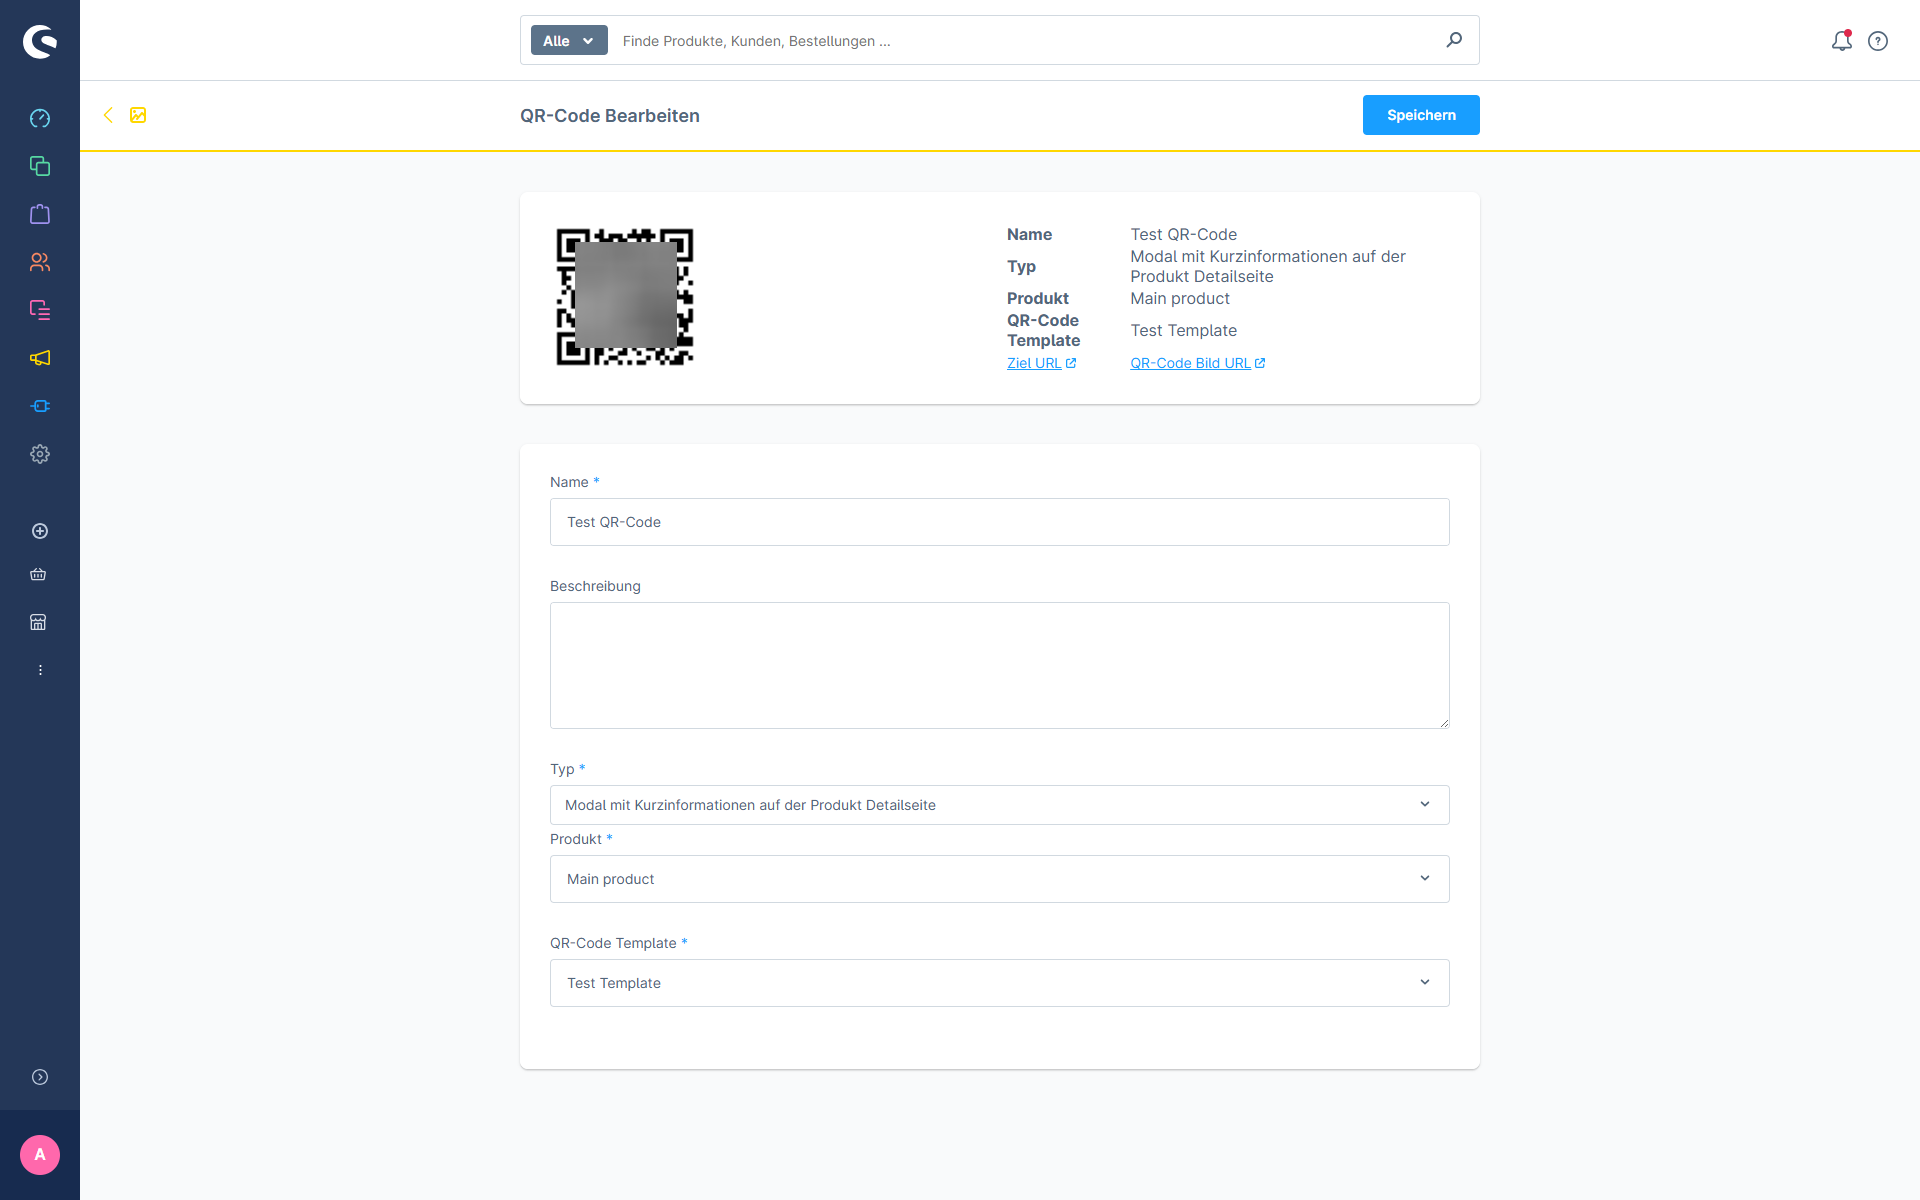Click the 'Typ' bold label in summary card

pyautogui.click(x=1021, y=266)
